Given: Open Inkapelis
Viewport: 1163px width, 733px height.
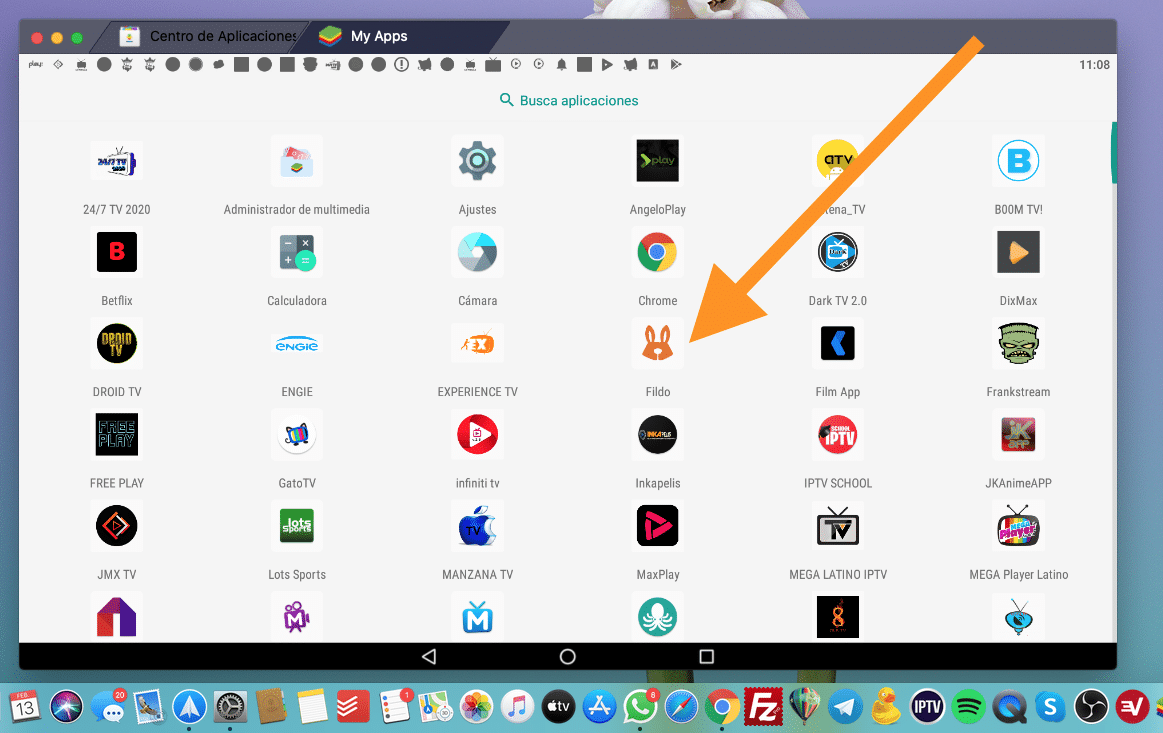Looking at the screenshot, I should pos(657,434).
